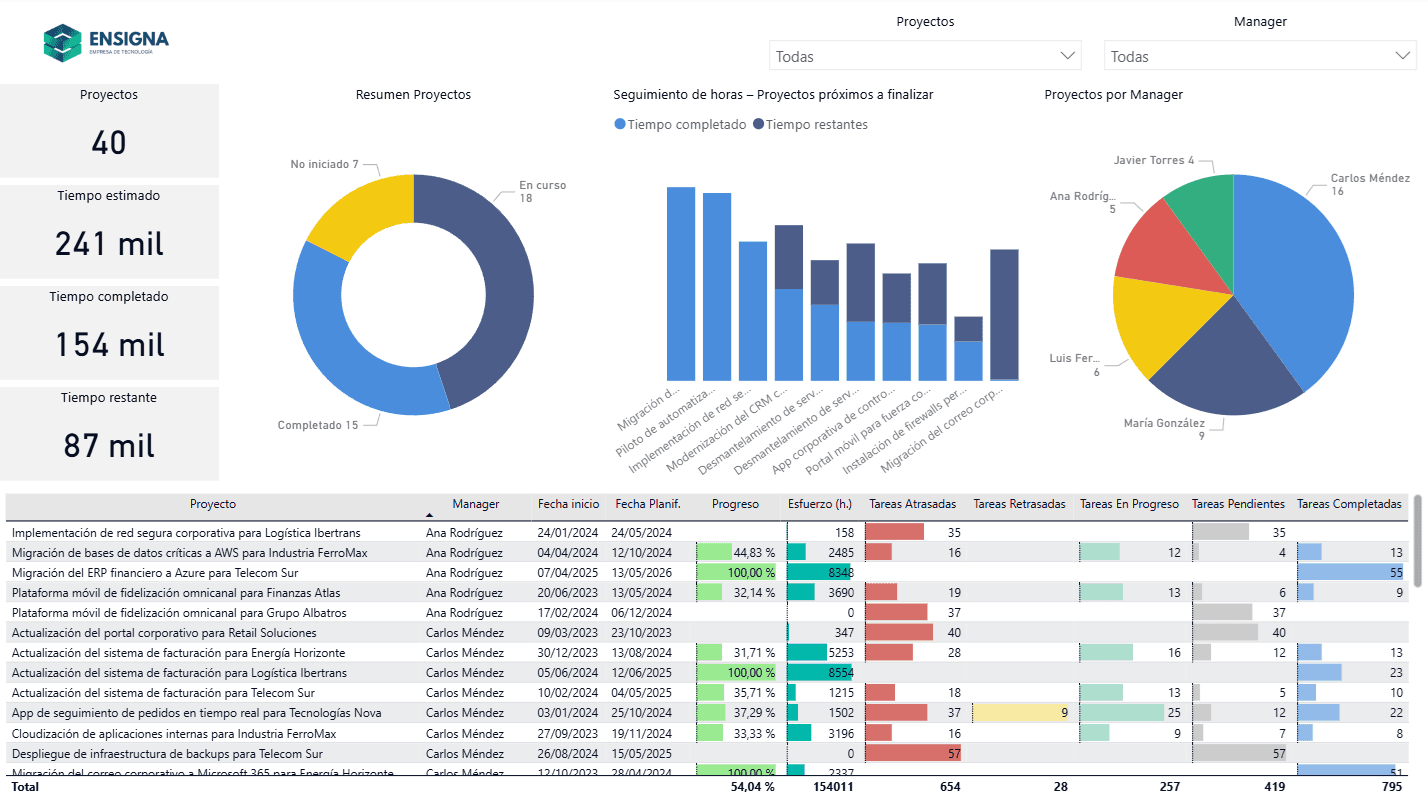
Task: Sort by the Tareas Atrasadas column header
Action: point(911,504)
